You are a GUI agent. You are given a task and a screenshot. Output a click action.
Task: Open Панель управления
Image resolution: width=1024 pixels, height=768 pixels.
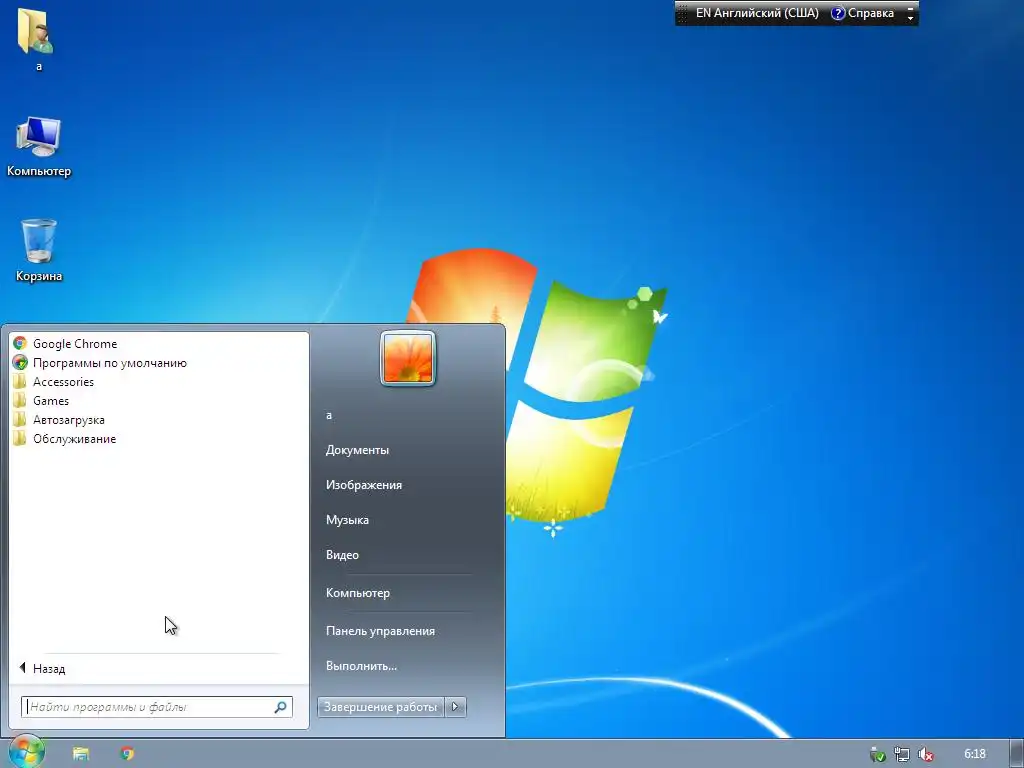380,631
